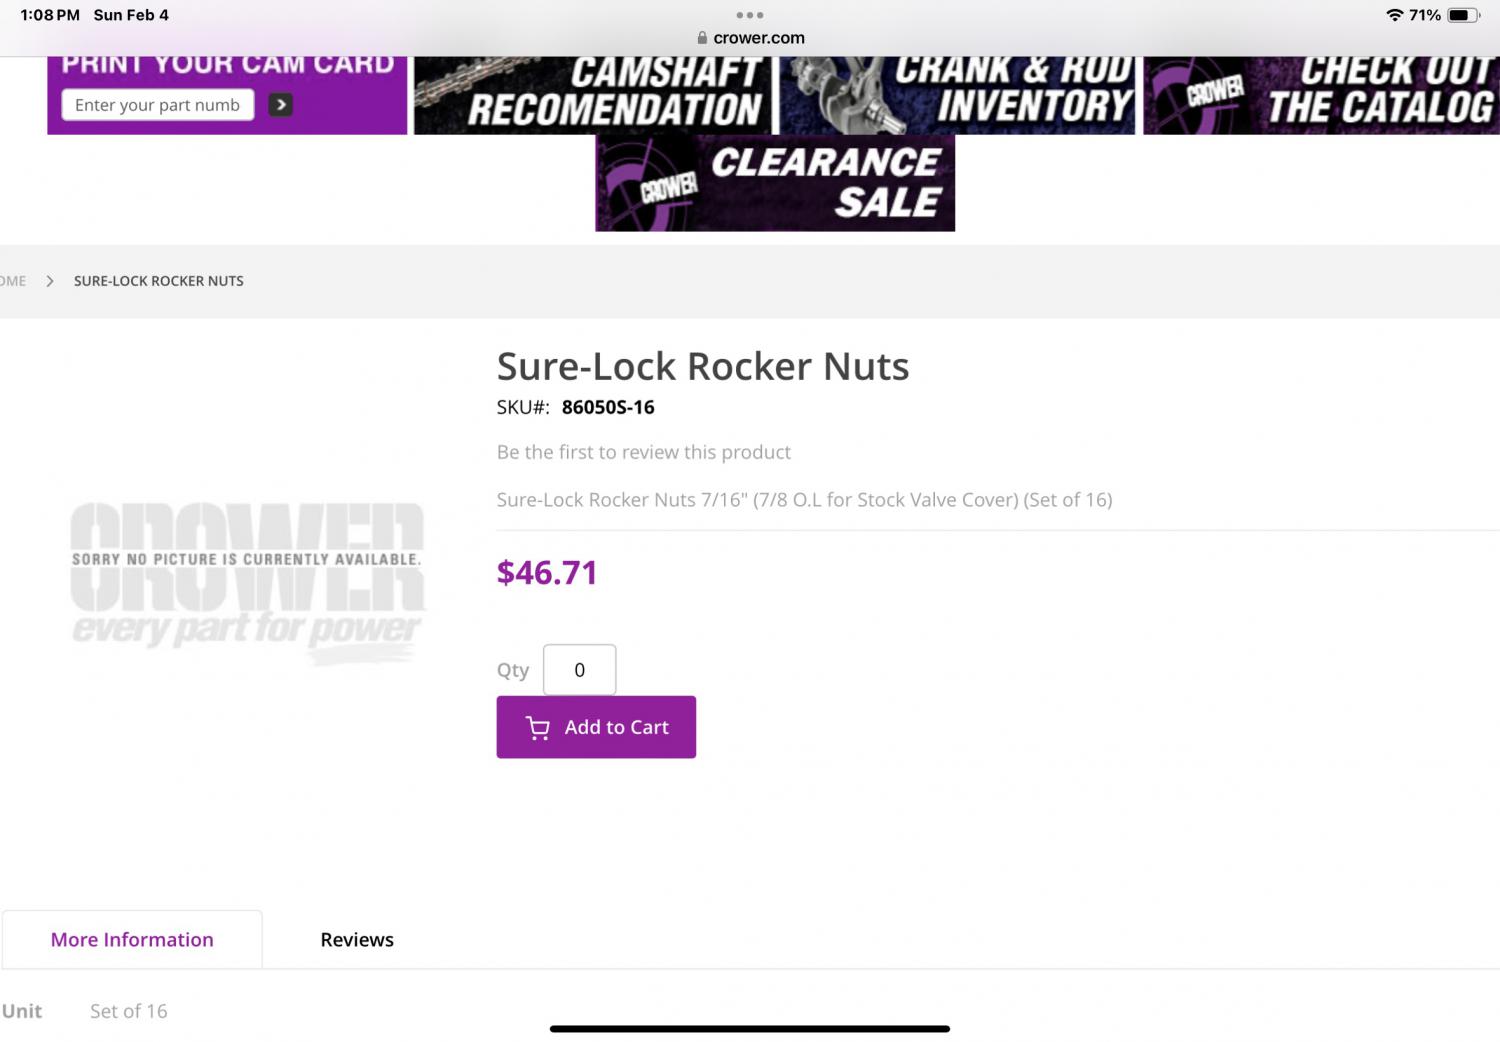Tap the crower.com address bar
Viewport: 1500px width, 1042px height.
coord(758,38)
